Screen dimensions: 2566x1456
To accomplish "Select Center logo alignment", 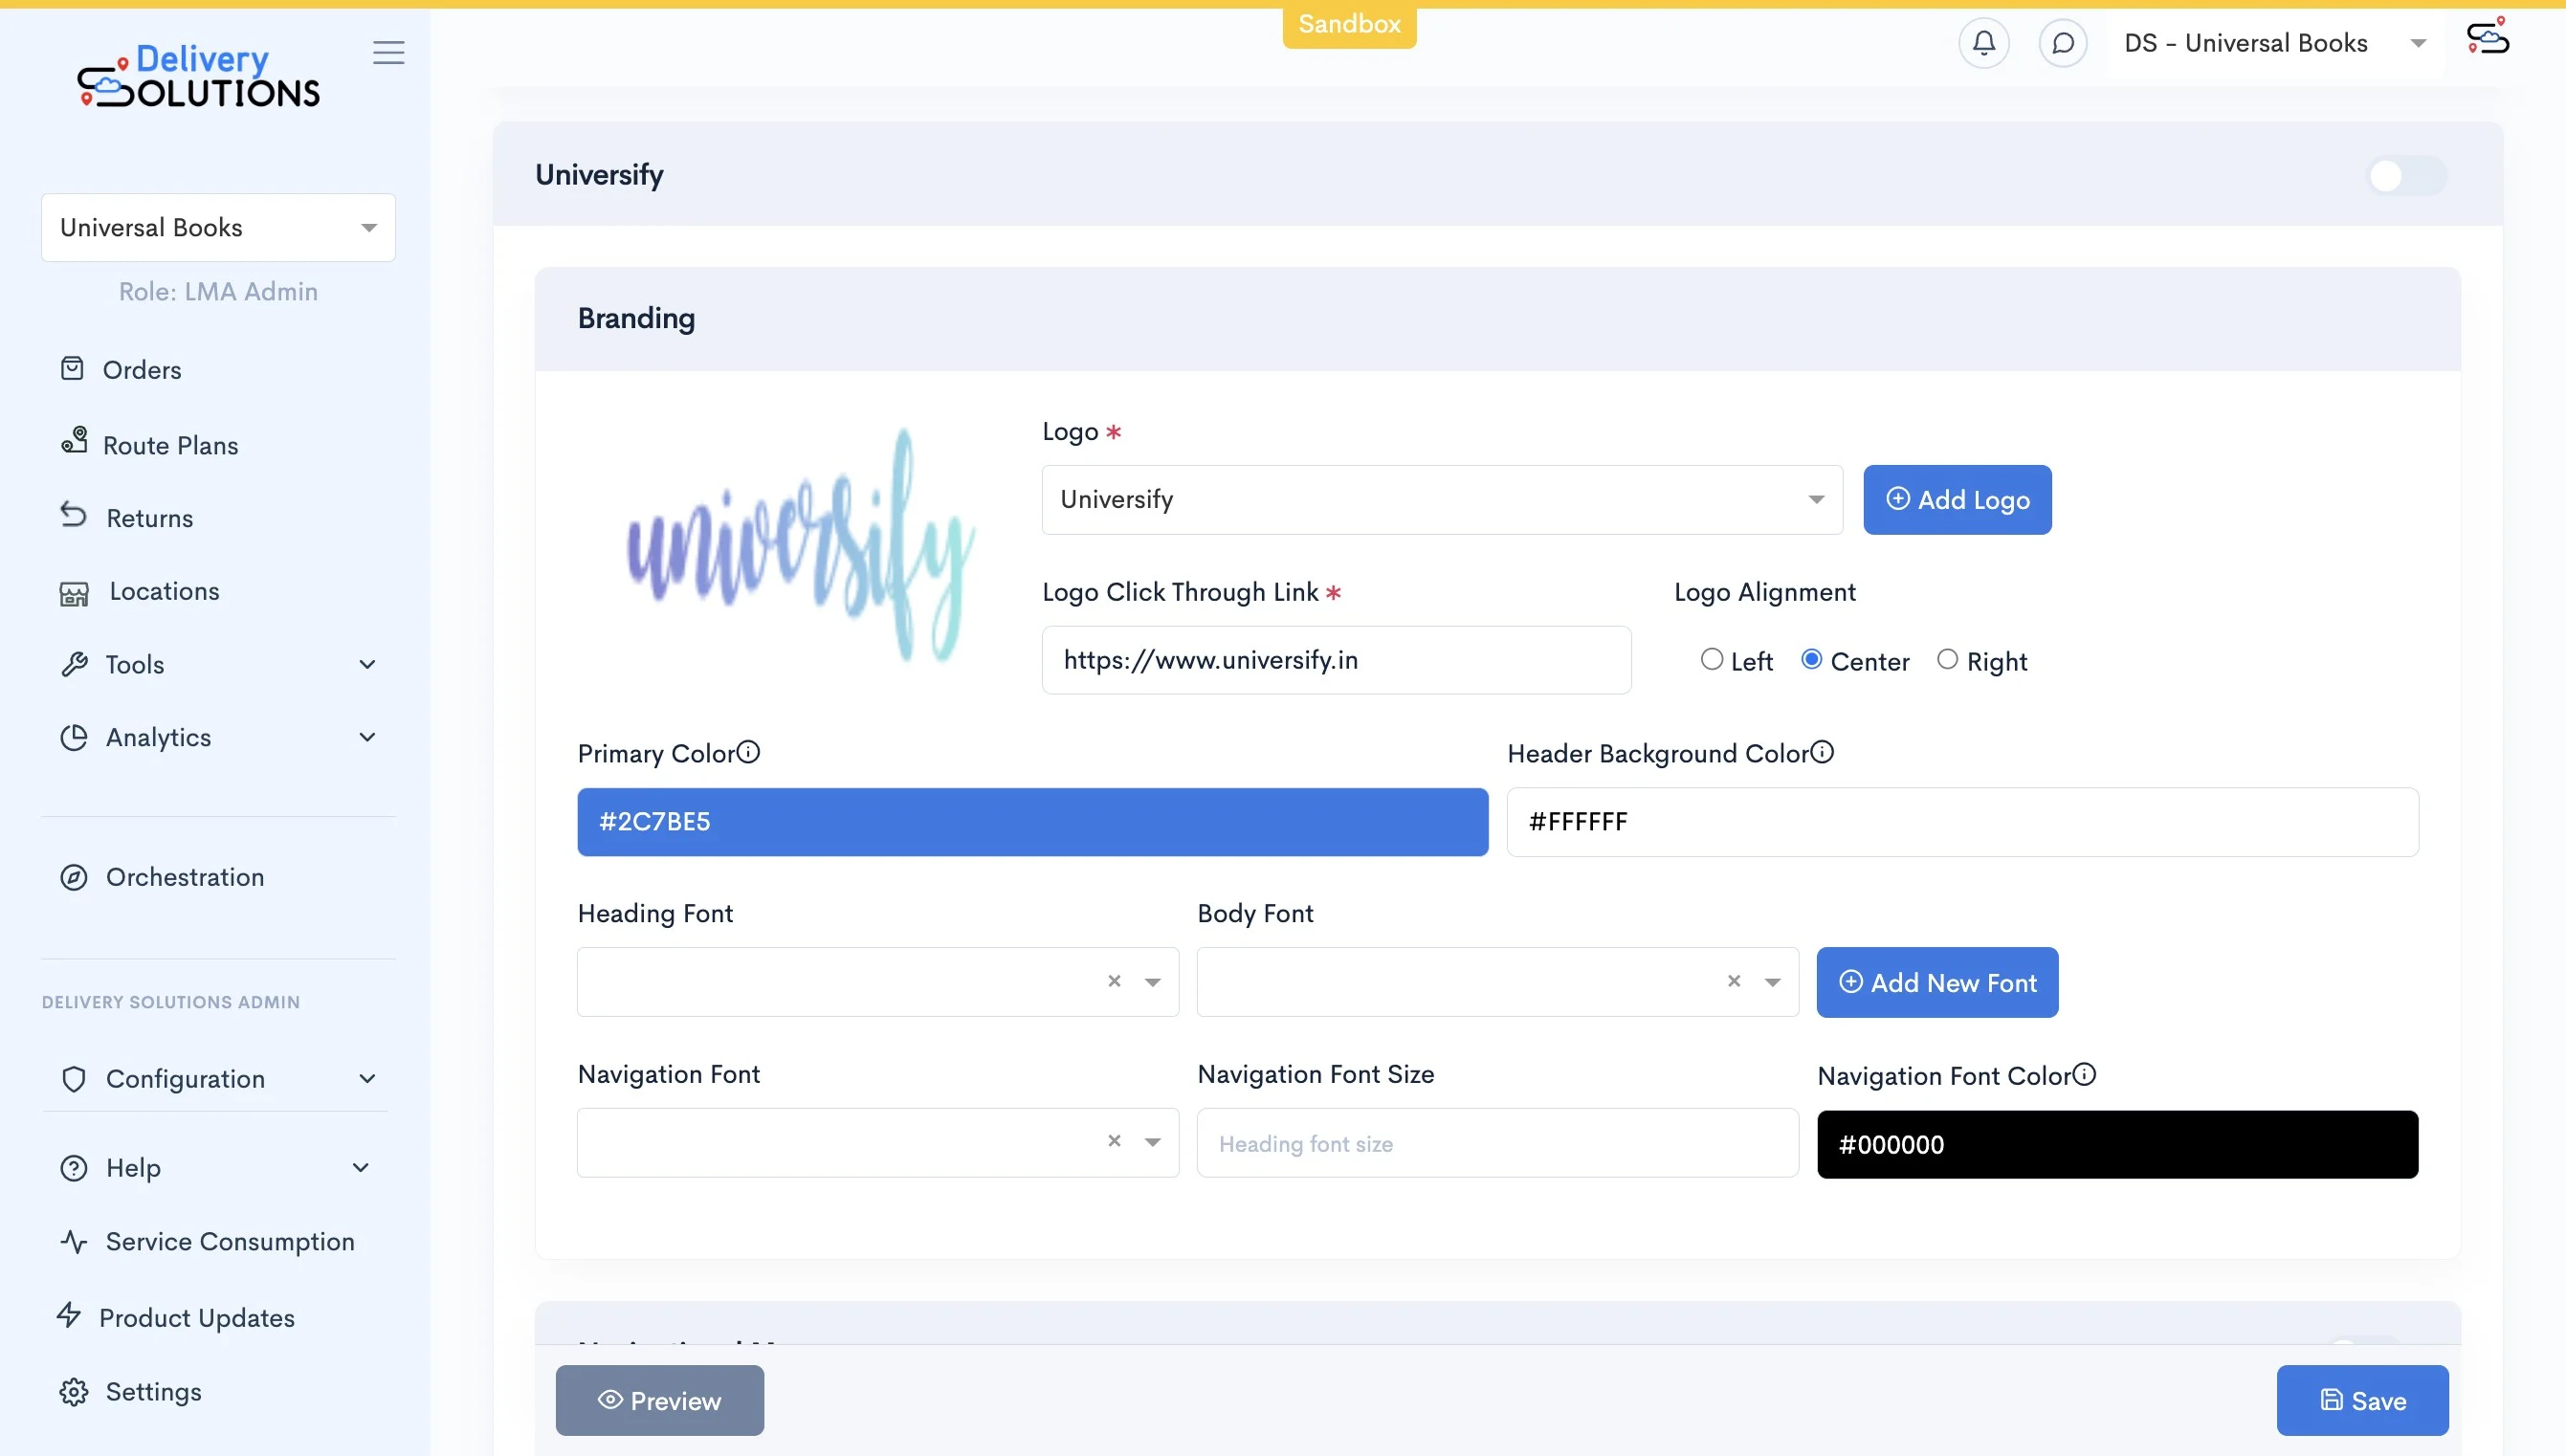I will (x=1812, y=660).
